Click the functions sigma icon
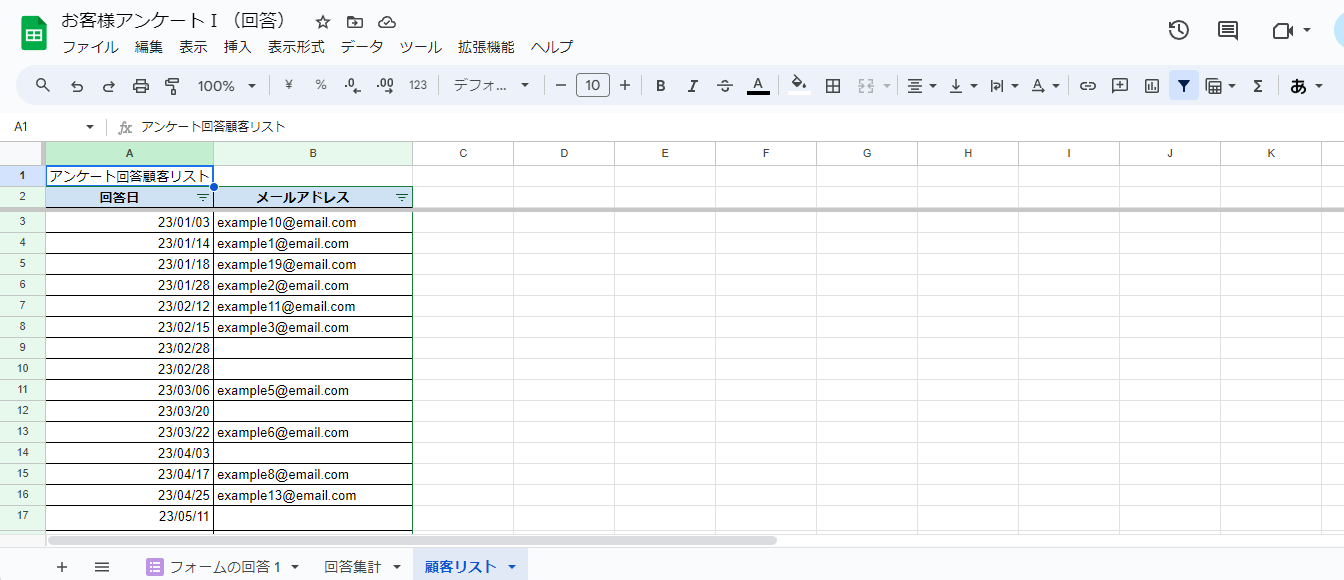The width and height of the screenshot is (1344, 580). [x=1258, y=86]
